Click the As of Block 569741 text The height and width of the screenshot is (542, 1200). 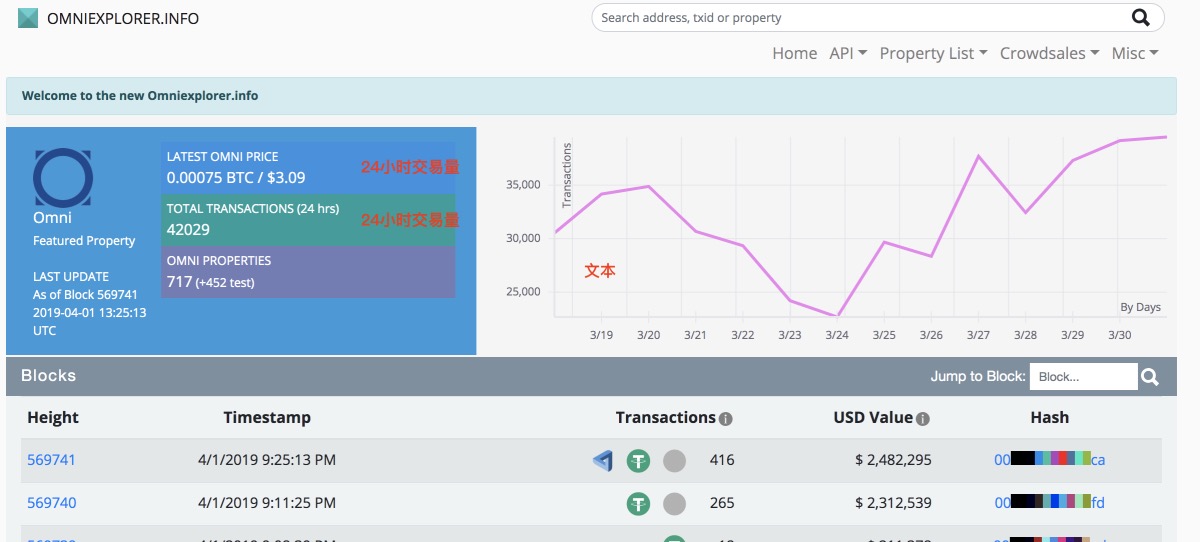pos(85,294)
